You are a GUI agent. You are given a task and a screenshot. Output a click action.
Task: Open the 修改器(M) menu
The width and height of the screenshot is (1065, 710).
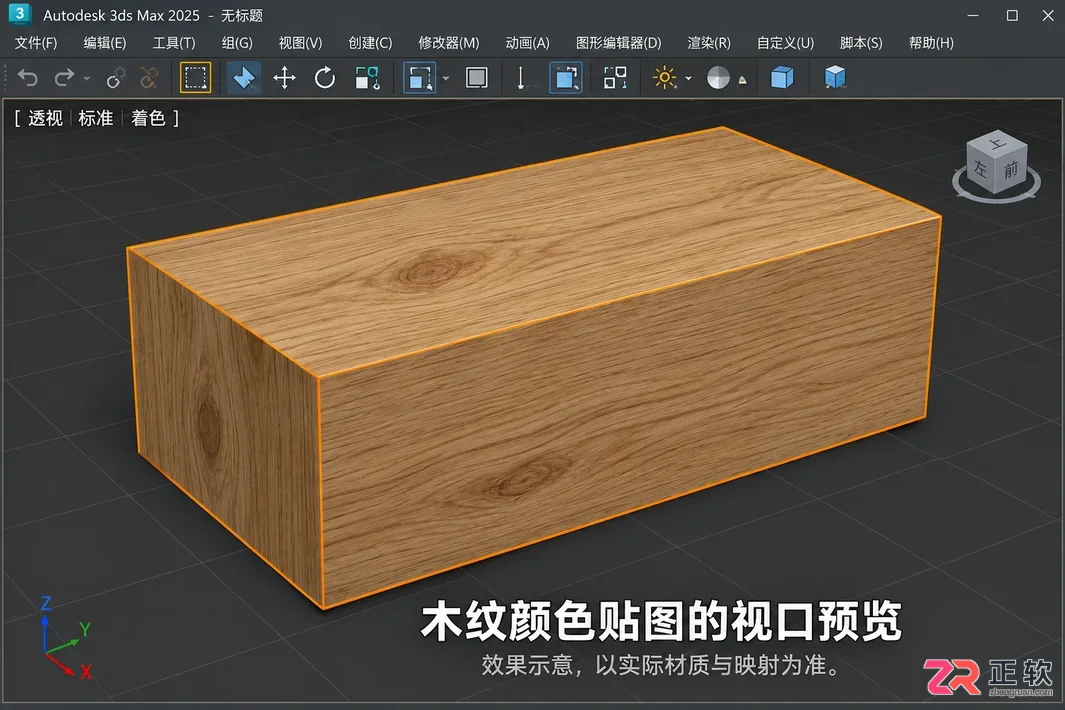(449, 43)
